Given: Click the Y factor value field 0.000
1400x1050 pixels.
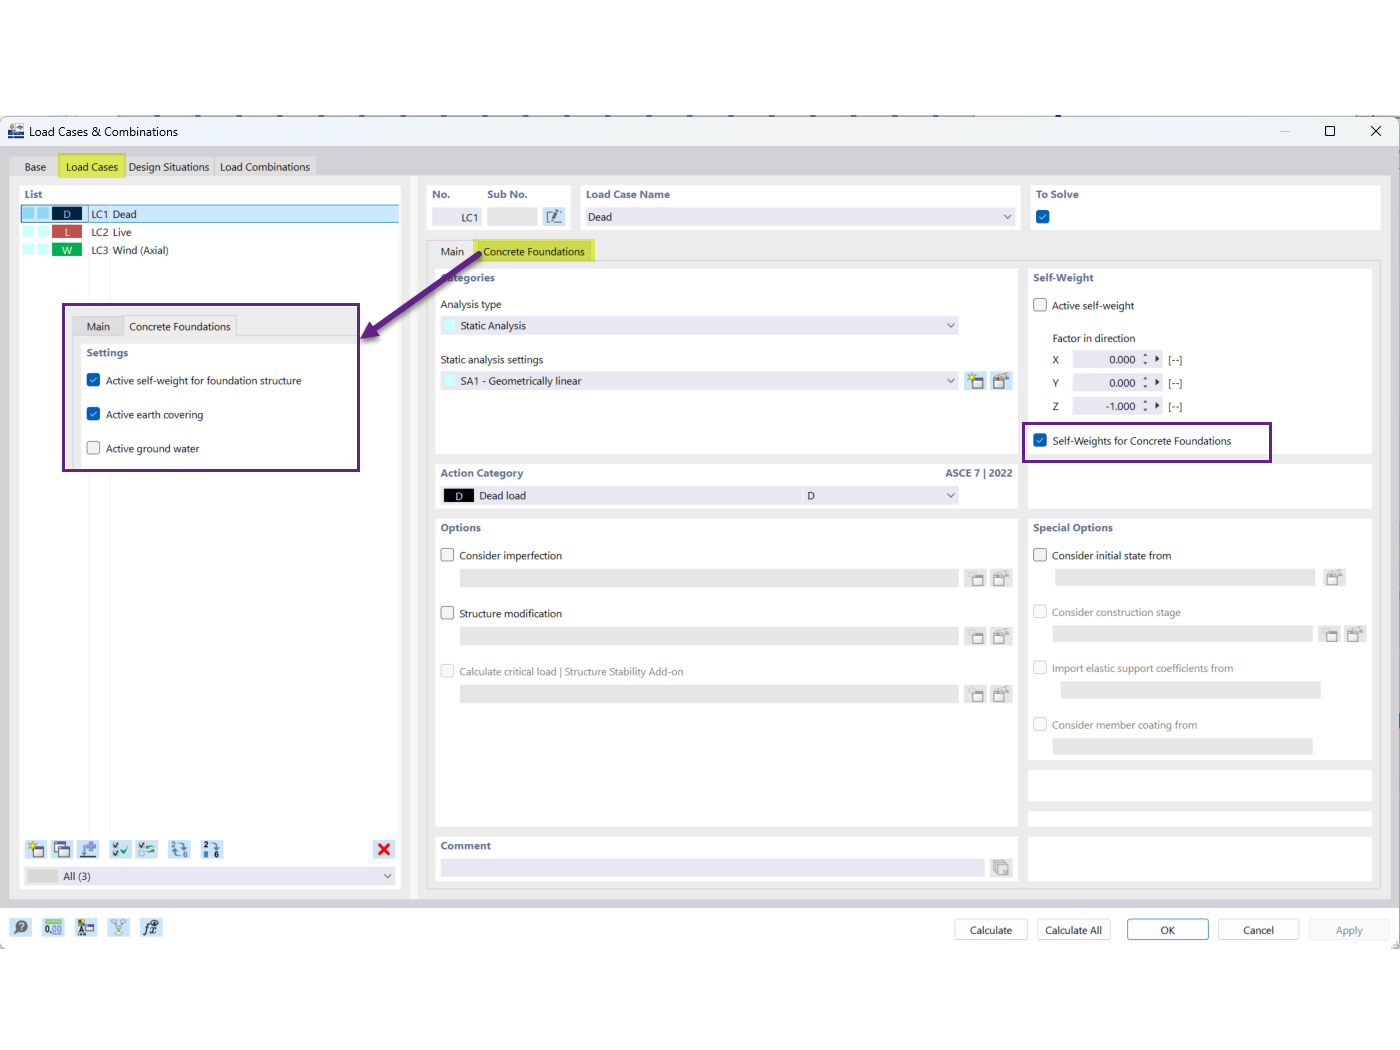Looking at the screenshot, I should (x=1106, y=382).
